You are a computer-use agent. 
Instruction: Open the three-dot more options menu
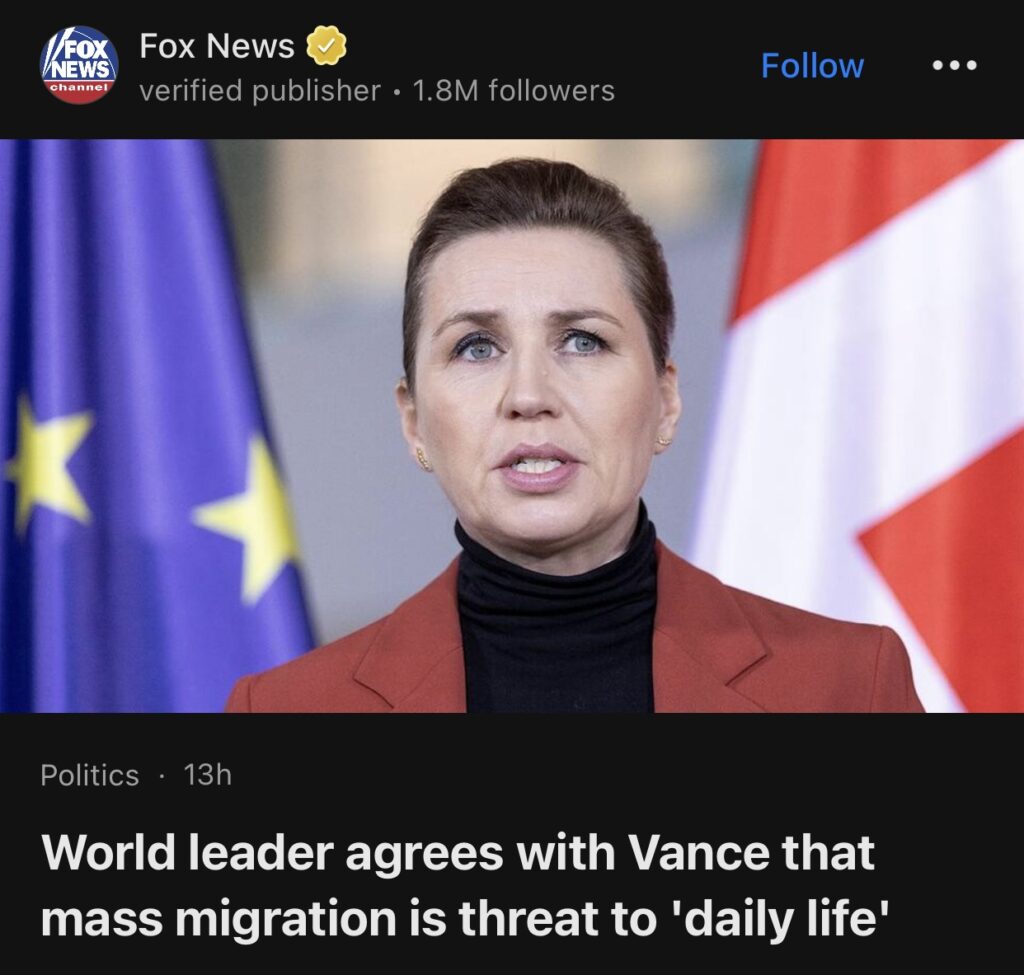955,65
